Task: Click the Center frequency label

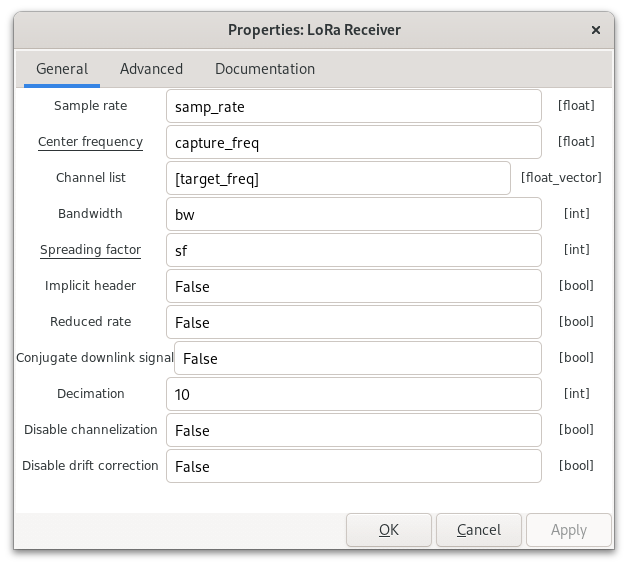Action: click(91, 142)
